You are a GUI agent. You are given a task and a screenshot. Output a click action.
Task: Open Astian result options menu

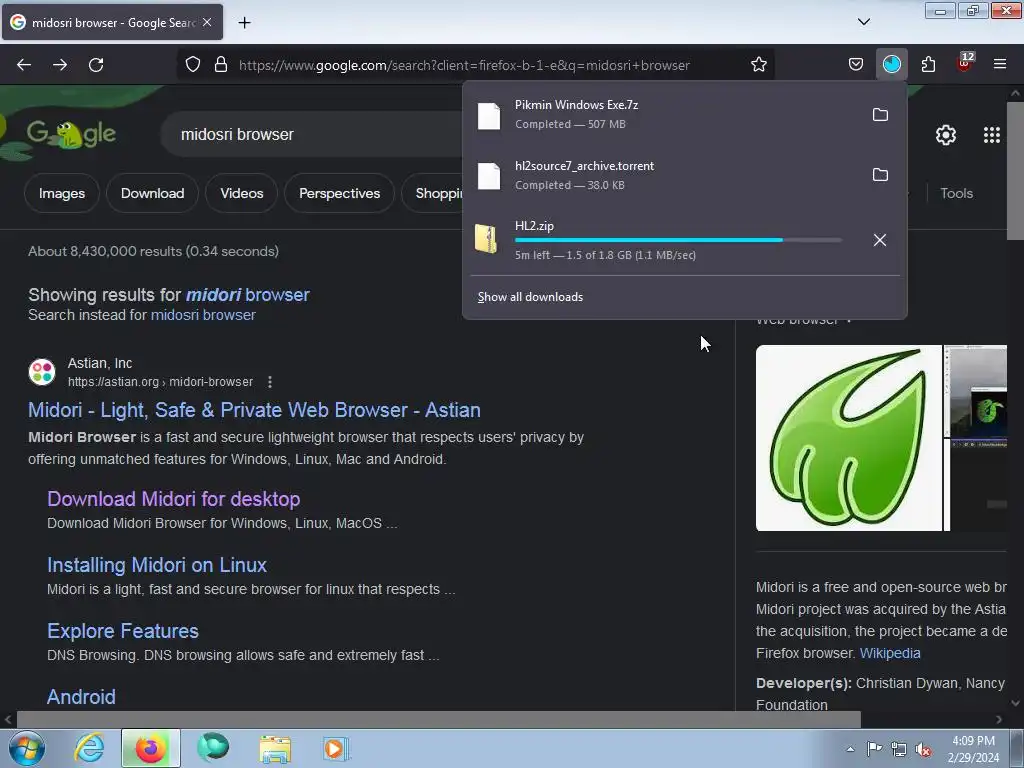270,382
